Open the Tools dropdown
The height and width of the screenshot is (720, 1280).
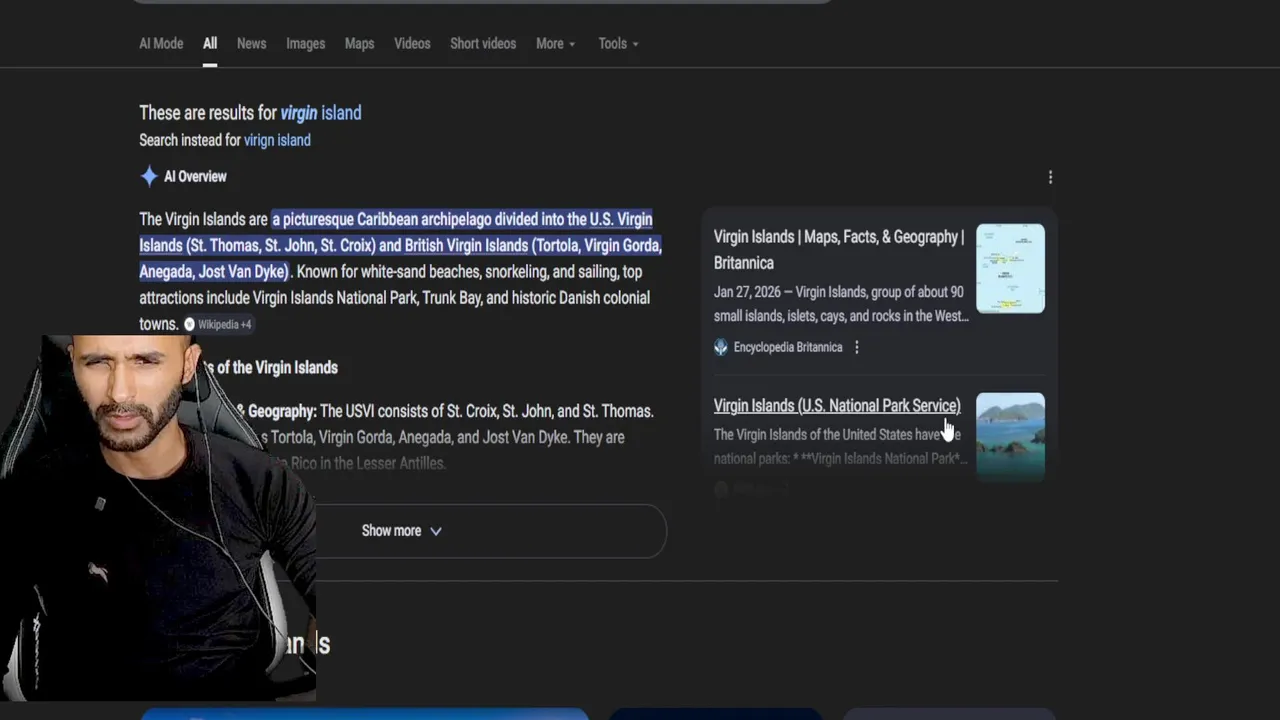[618, 44]
